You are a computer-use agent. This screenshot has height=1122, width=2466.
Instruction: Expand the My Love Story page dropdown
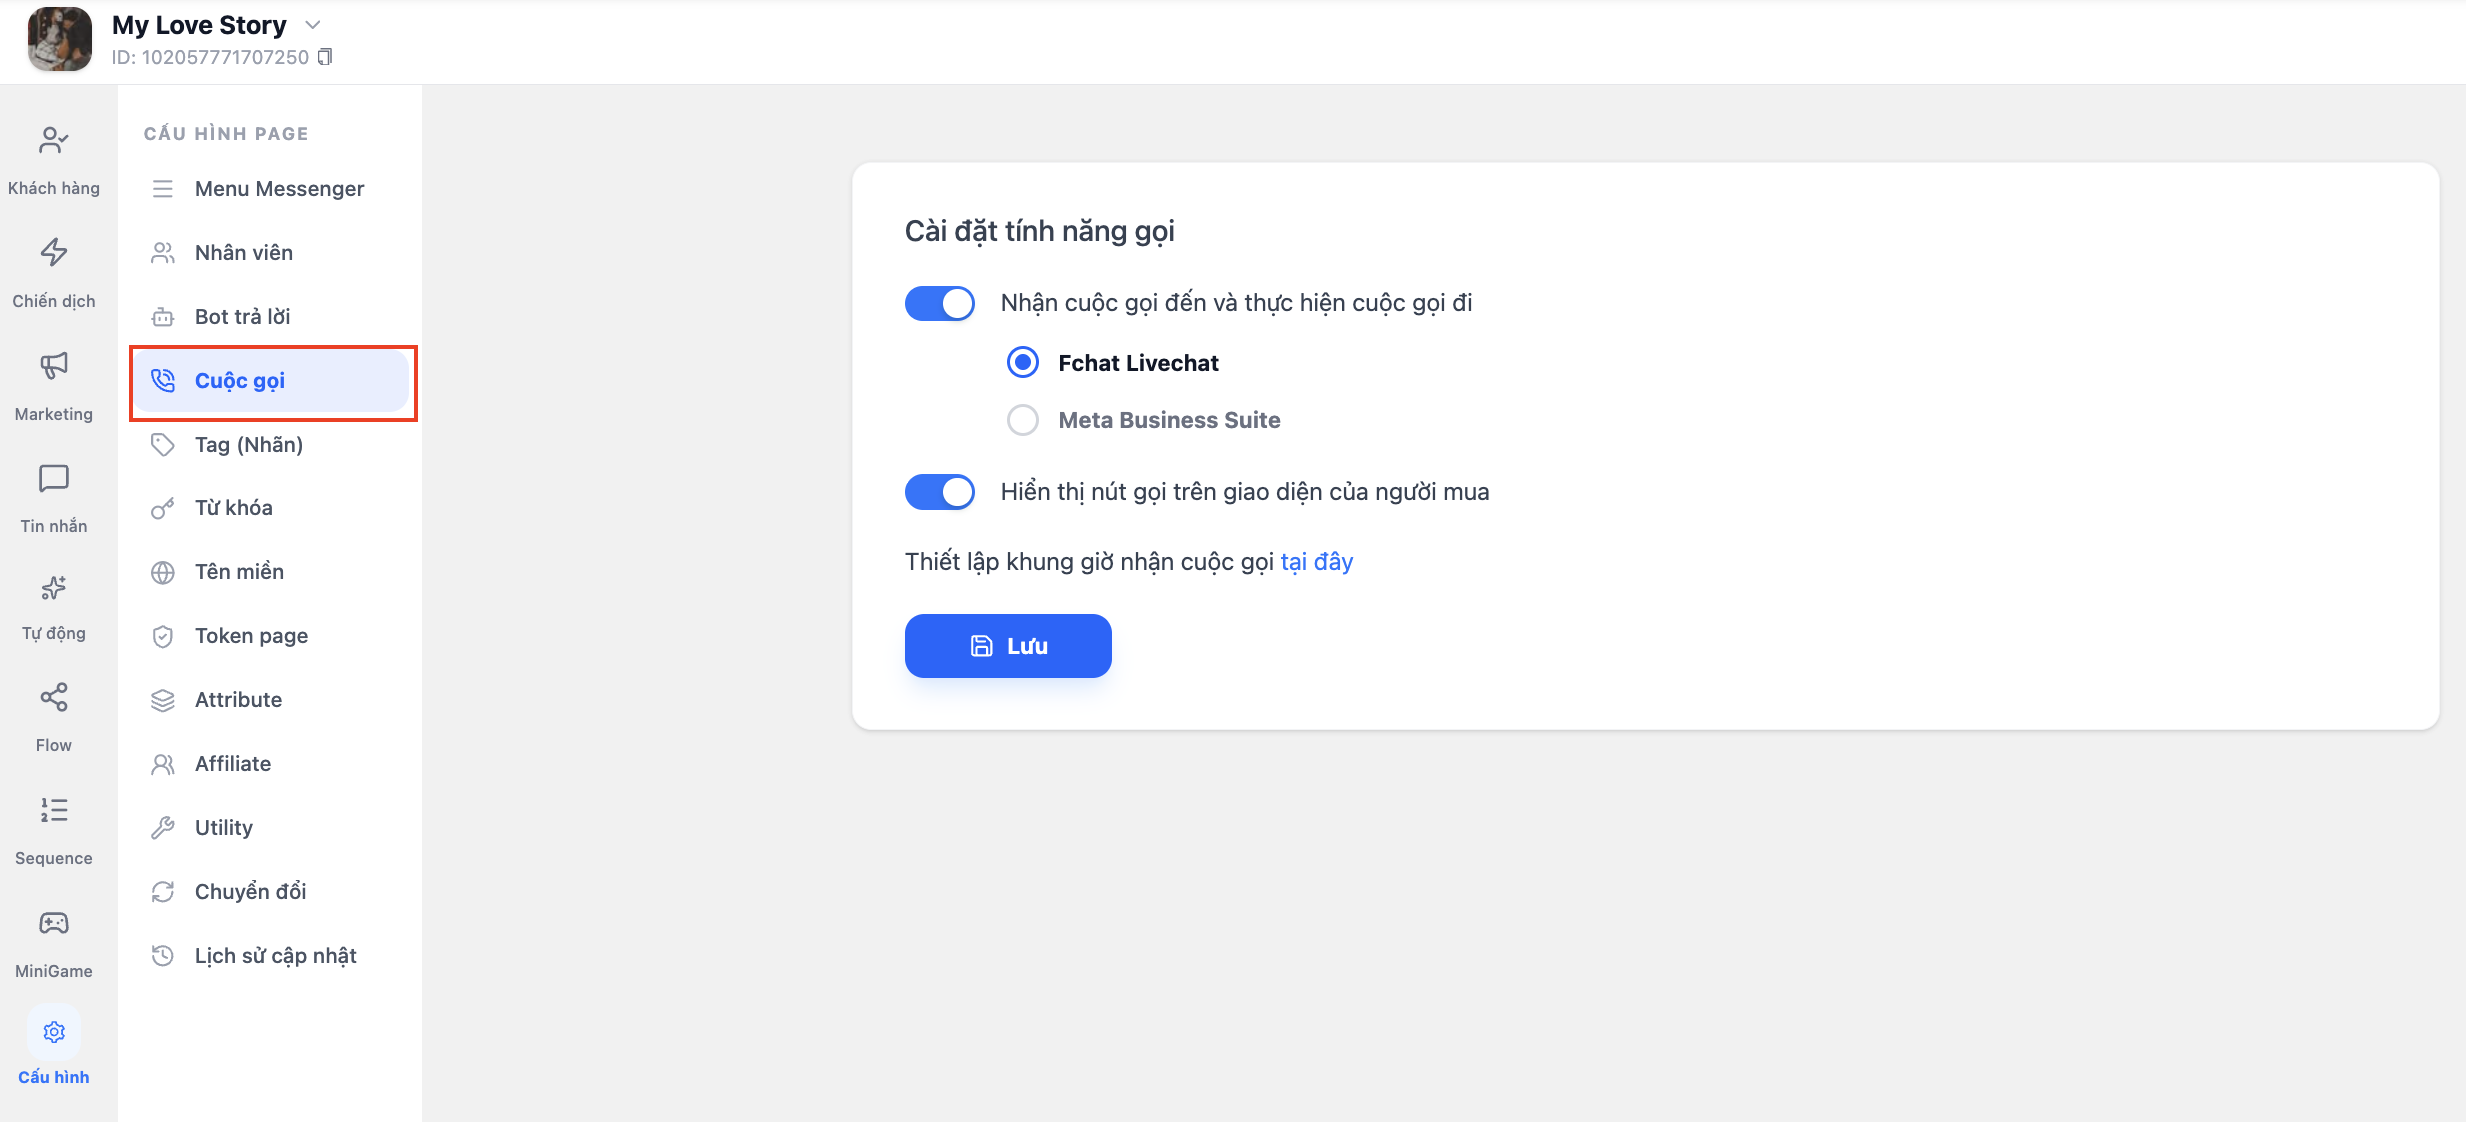click(x=313, y=25)
